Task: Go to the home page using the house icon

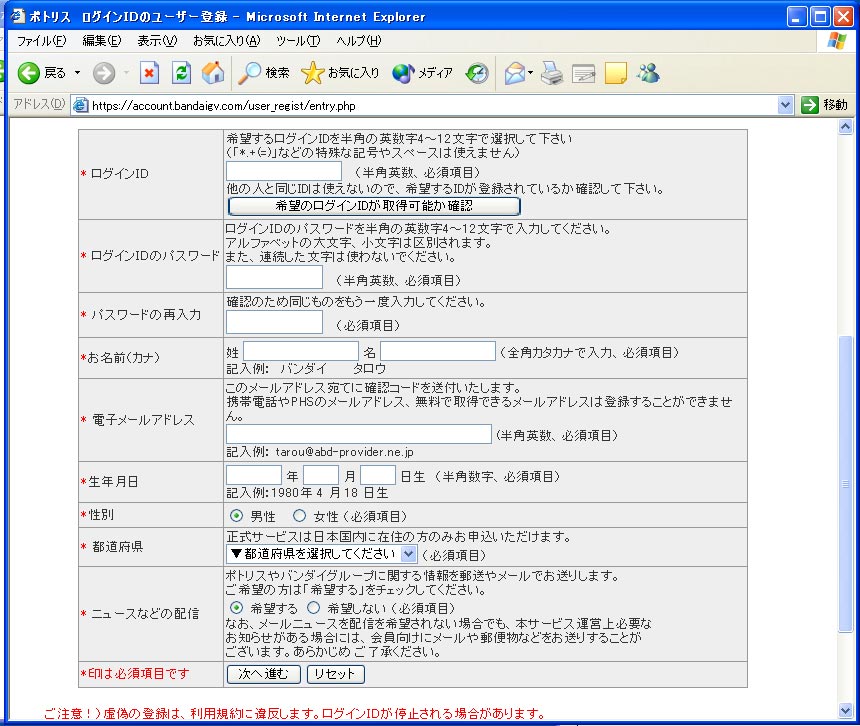Action: click(x=213, y=73)
